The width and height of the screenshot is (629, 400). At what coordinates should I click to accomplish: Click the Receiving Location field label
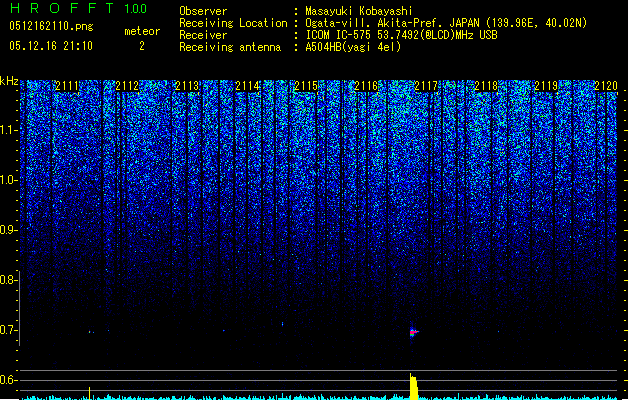click(233, 23)
